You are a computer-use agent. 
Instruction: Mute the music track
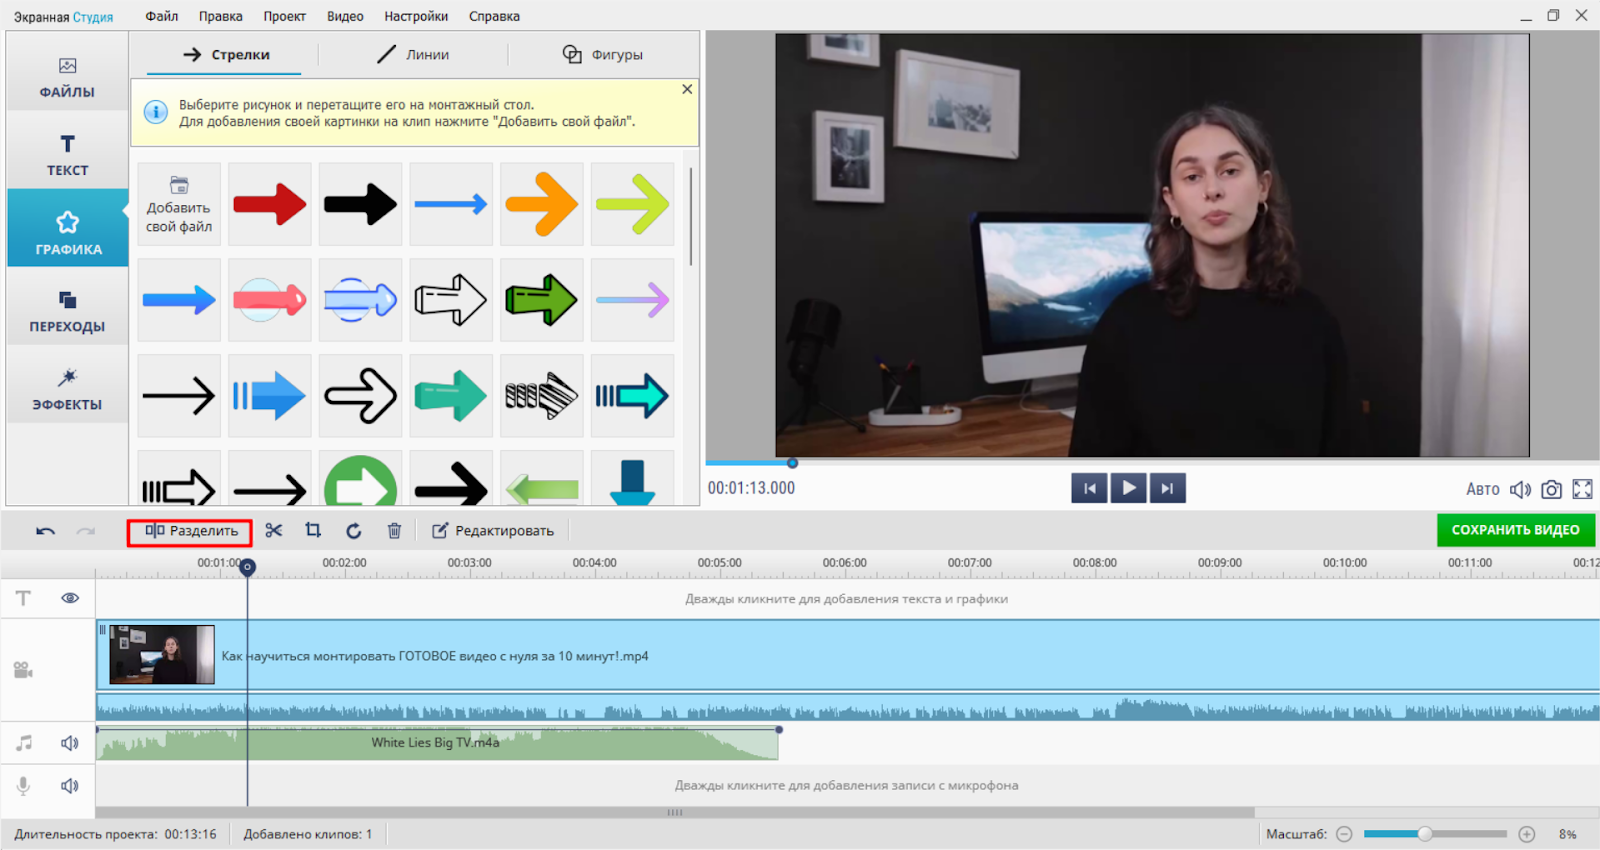tap(69, 743)
